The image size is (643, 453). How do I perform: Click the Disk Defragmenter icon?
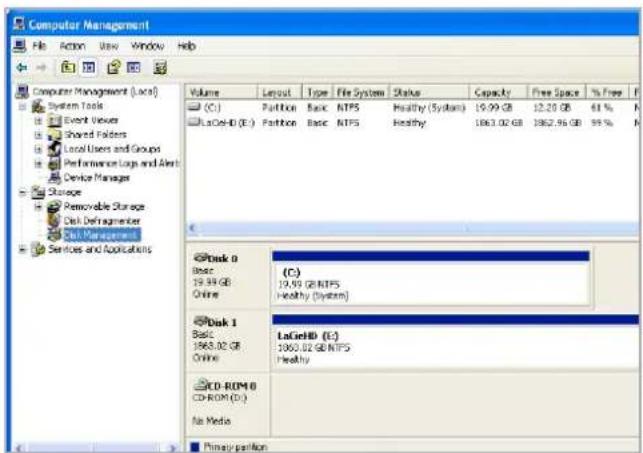[54, 221]
